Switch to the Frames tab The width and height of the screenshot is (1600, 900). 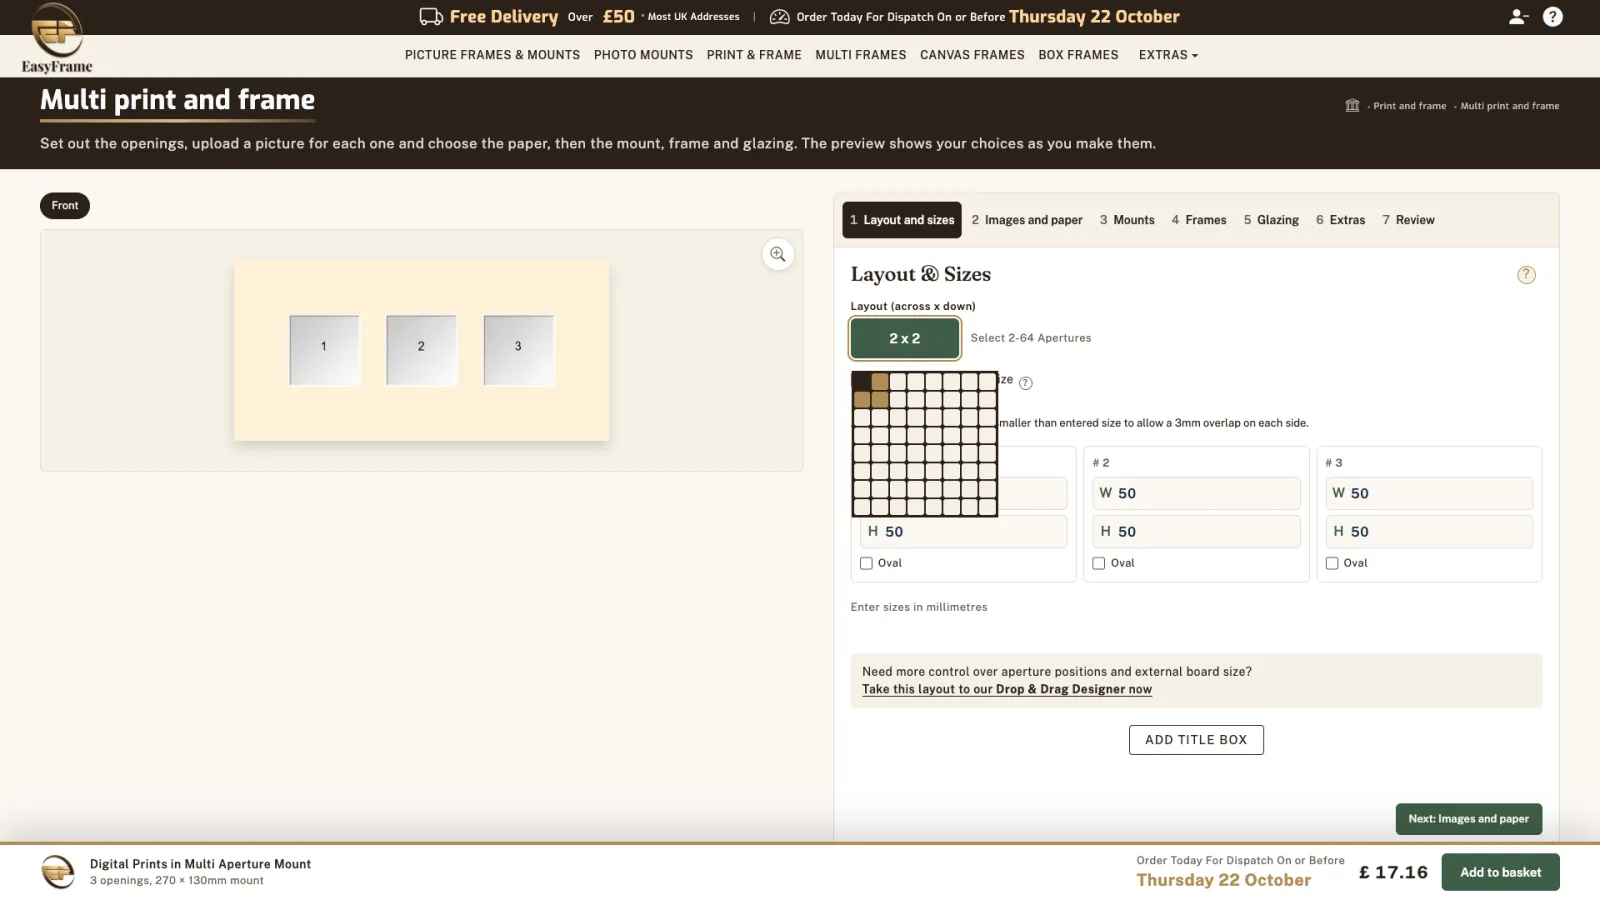point(1199,220)
